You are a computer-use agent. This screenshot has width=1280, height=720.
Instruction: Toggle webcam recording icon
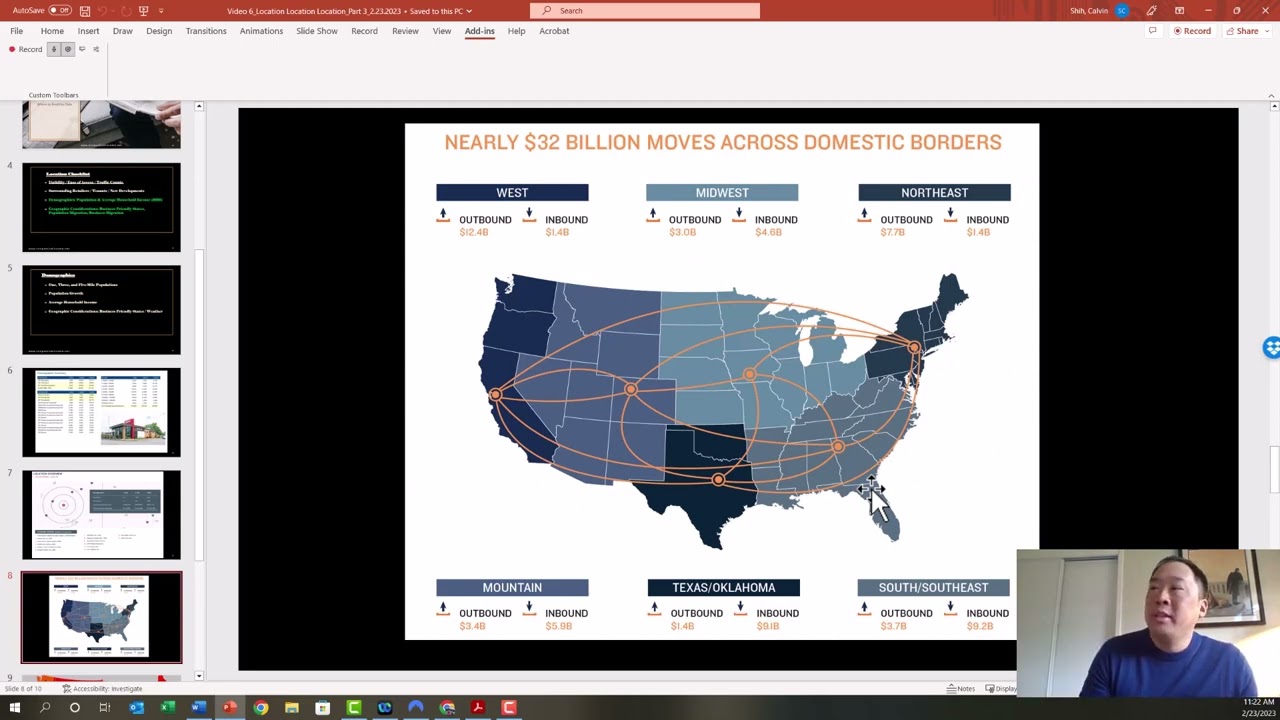[68, 49]
